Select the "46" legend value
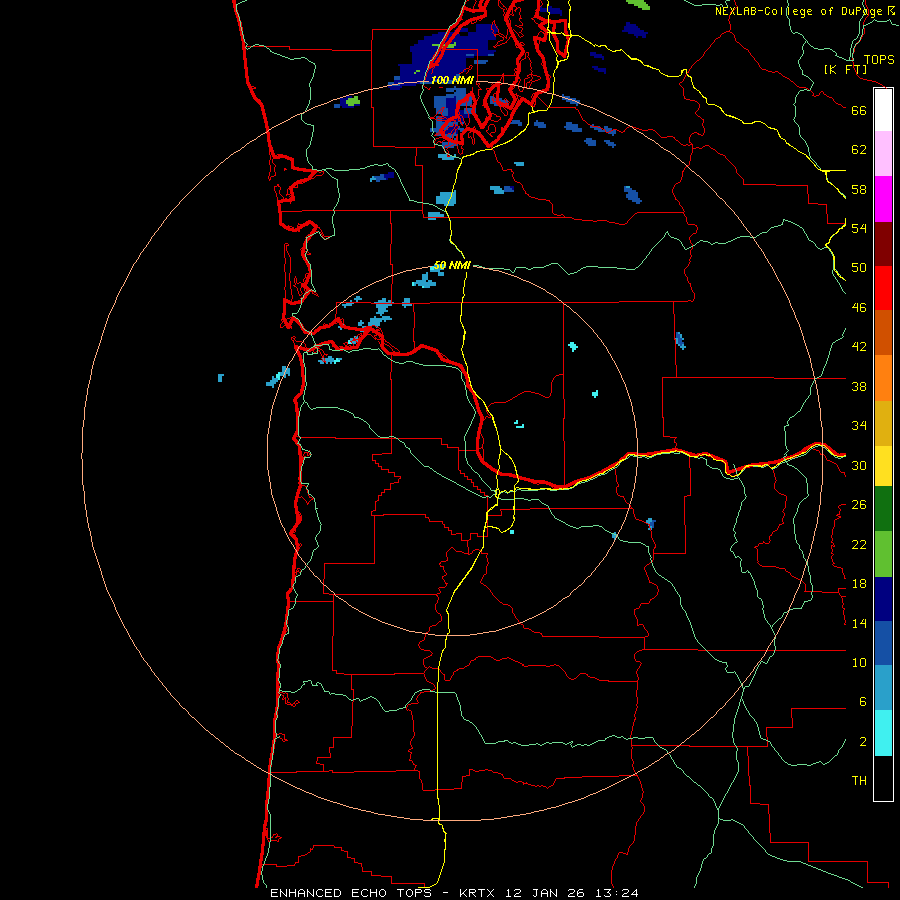The image size is (900, 900). (x=859, y=308)
